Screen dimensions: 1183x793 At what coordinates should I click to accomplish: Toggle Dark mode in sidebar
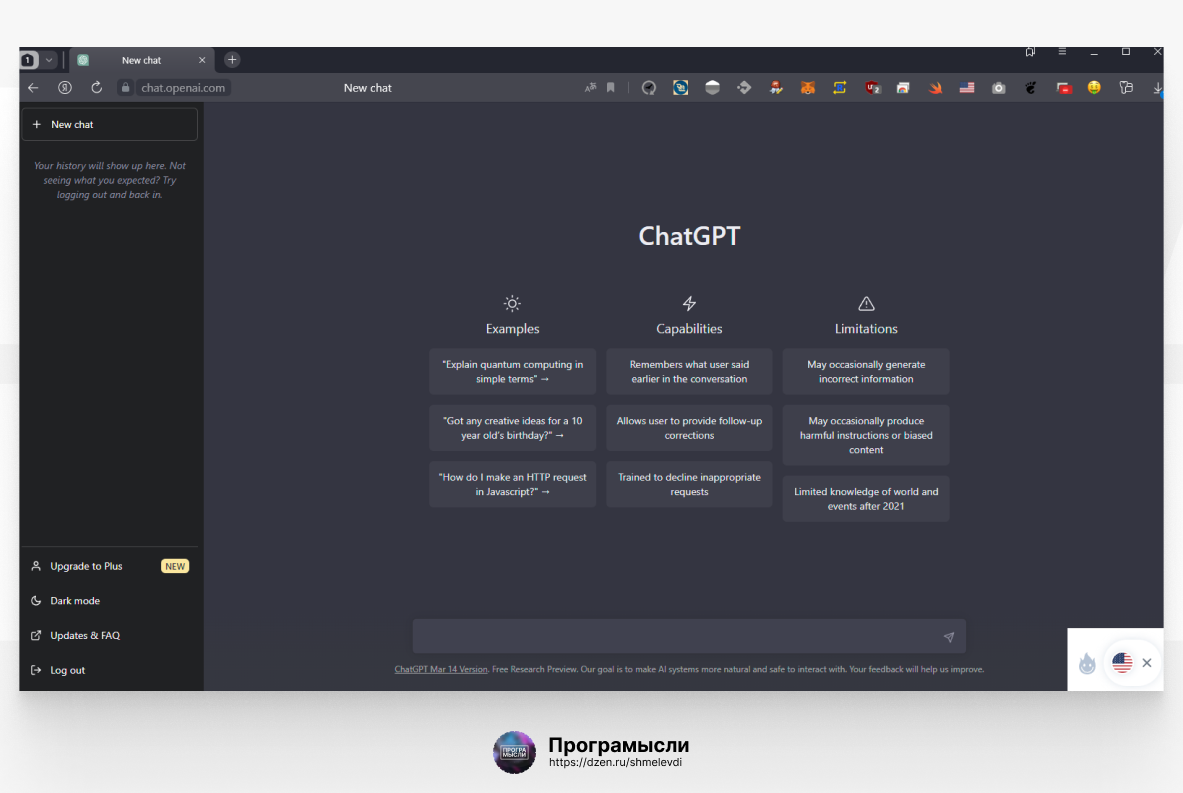tap(109, 601)
